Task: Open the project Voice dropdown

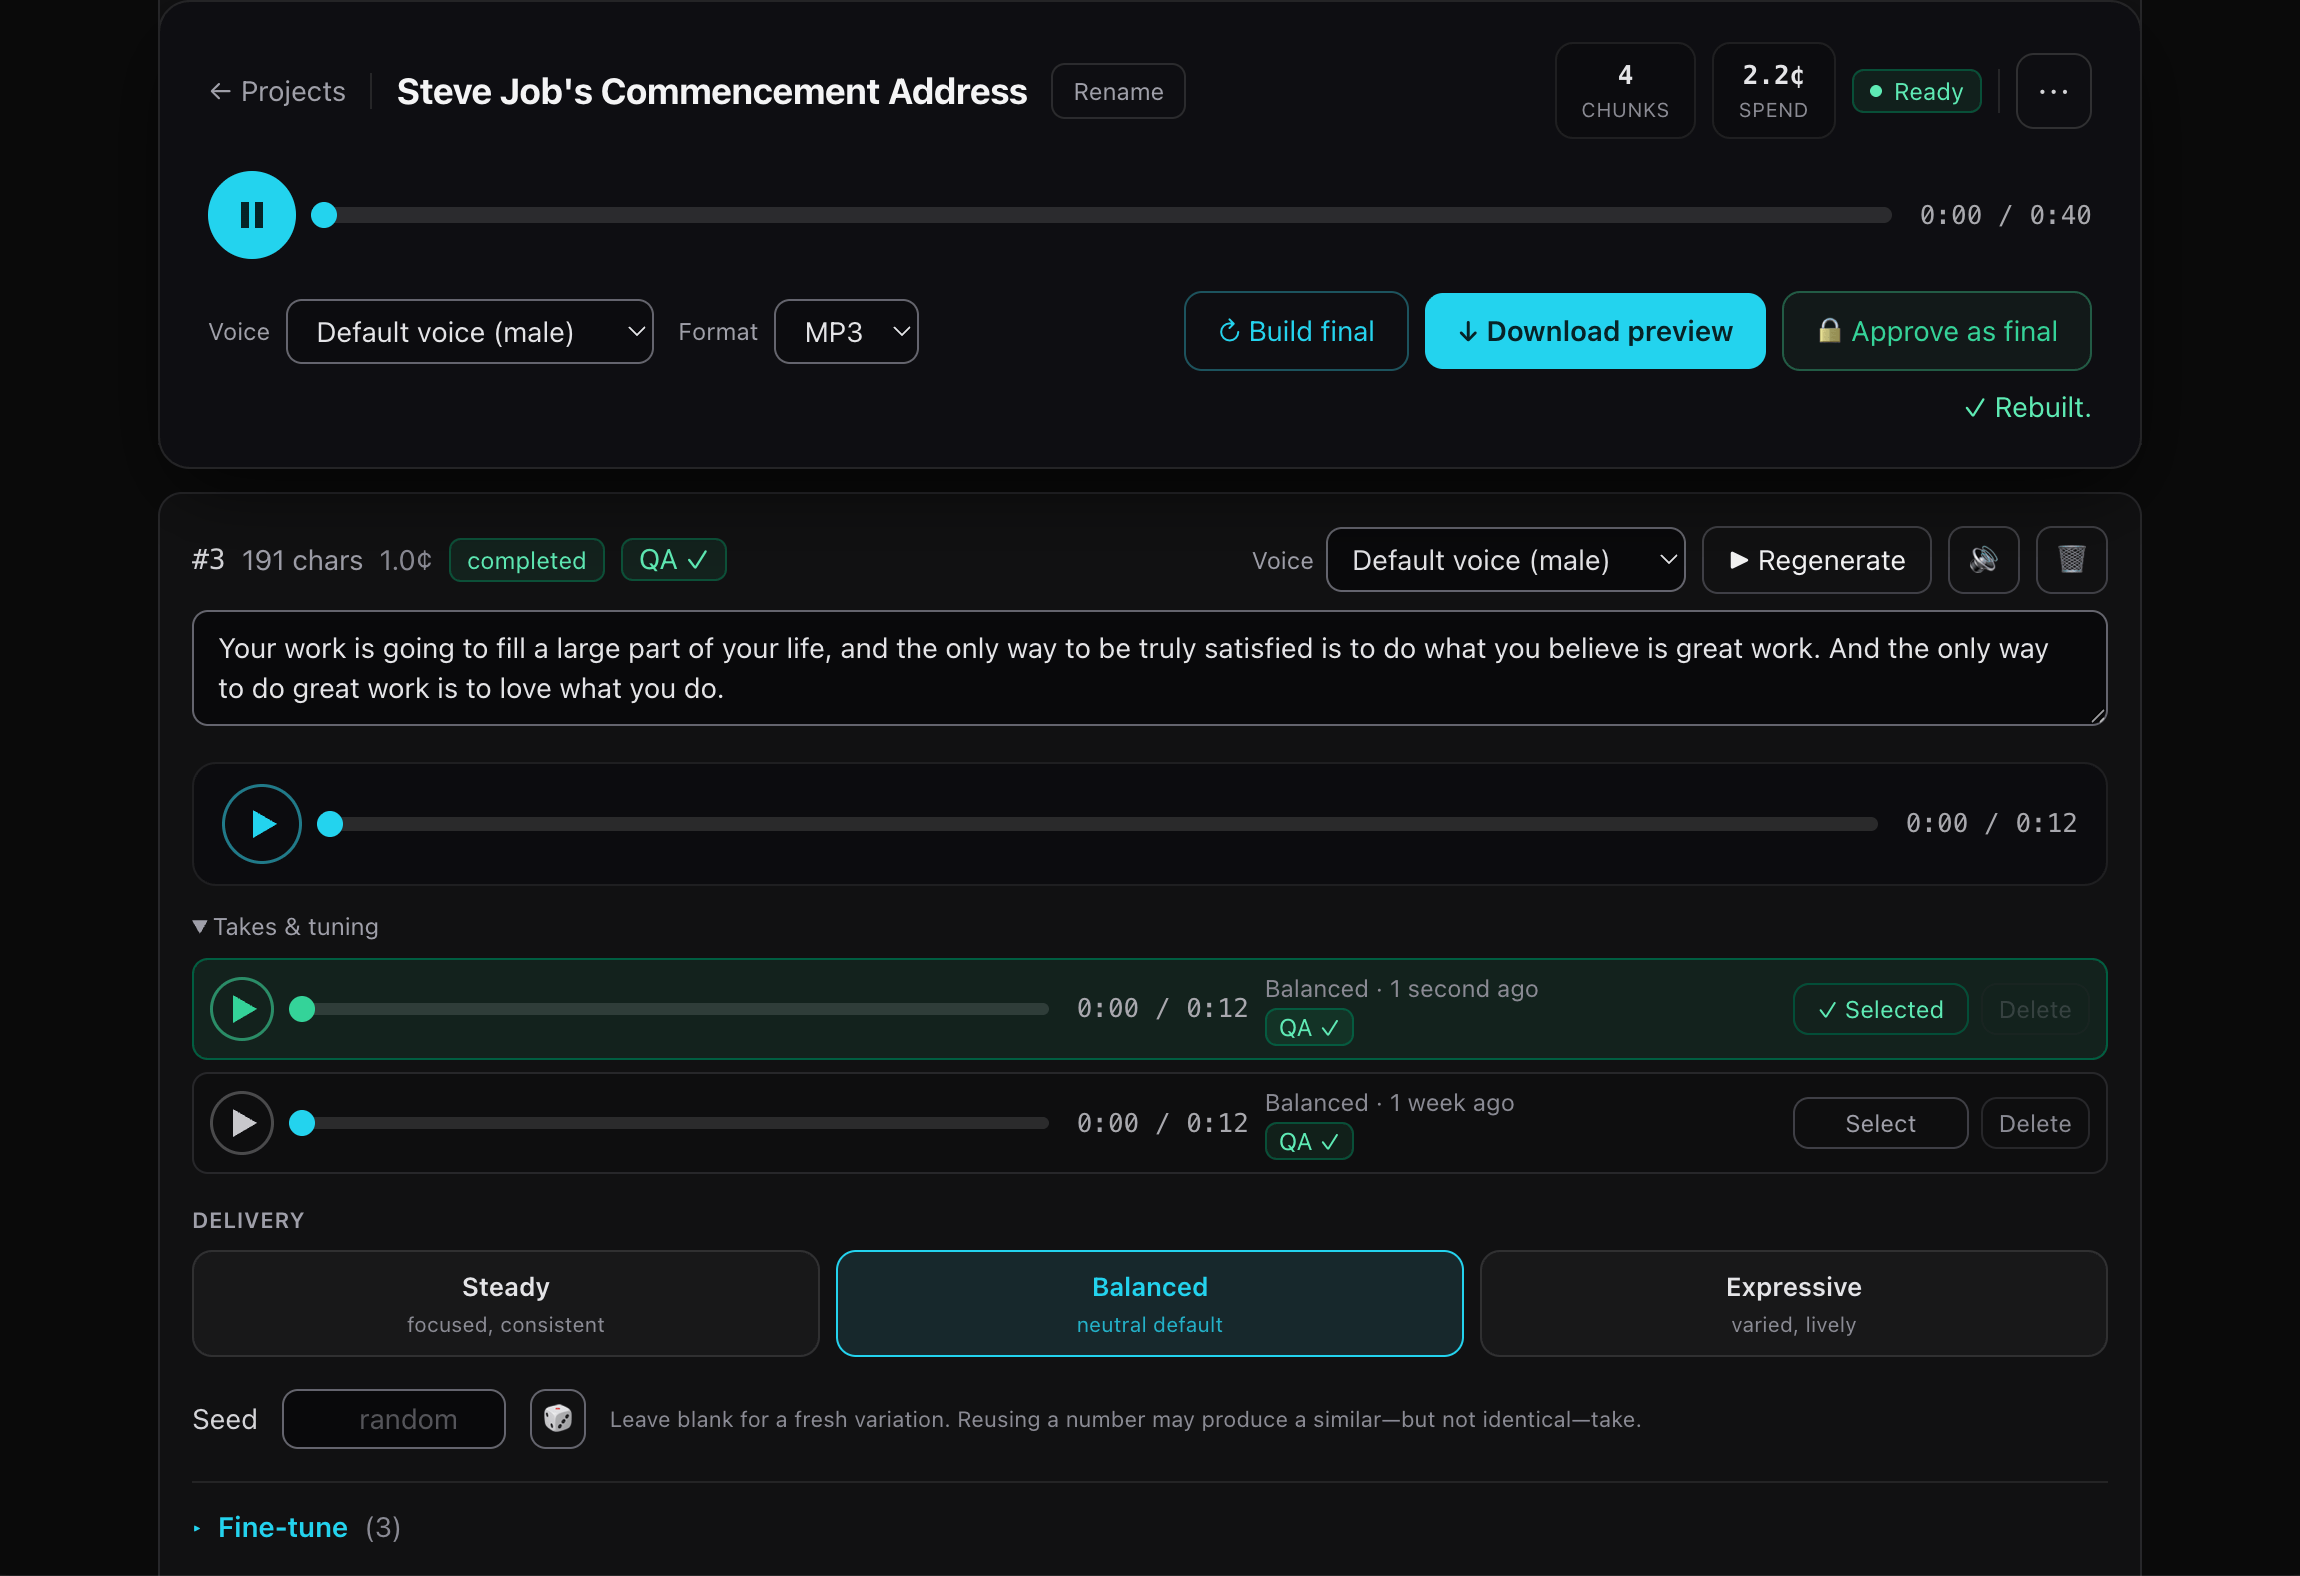Action: (470, 332)
